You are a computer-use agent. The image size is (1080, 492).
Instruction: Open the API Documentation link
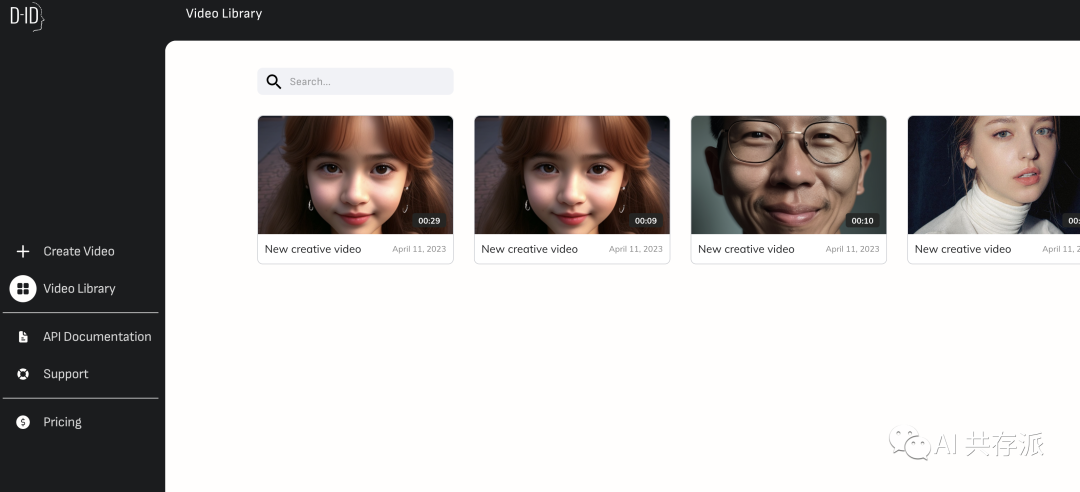click(97, 337)
